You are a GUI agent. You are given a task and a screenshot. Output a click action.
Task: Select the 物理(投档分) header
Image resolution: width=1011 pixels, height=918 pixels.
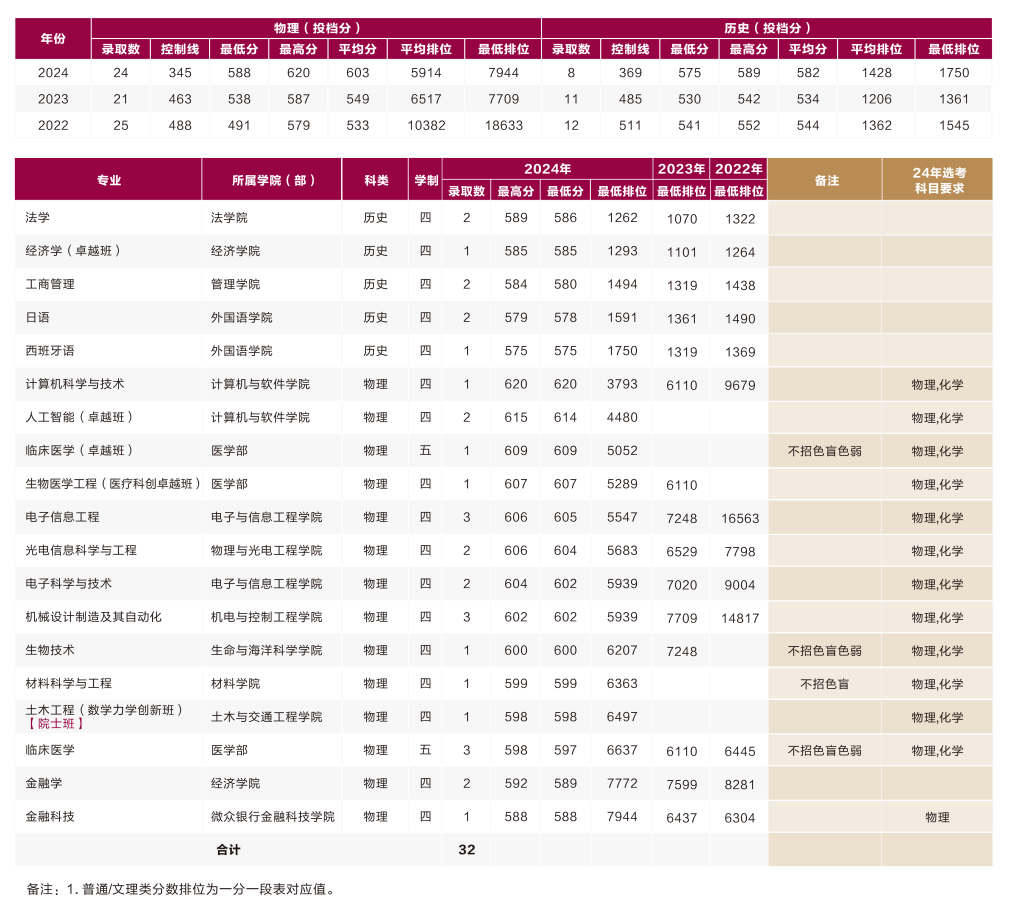click(317, 28)
